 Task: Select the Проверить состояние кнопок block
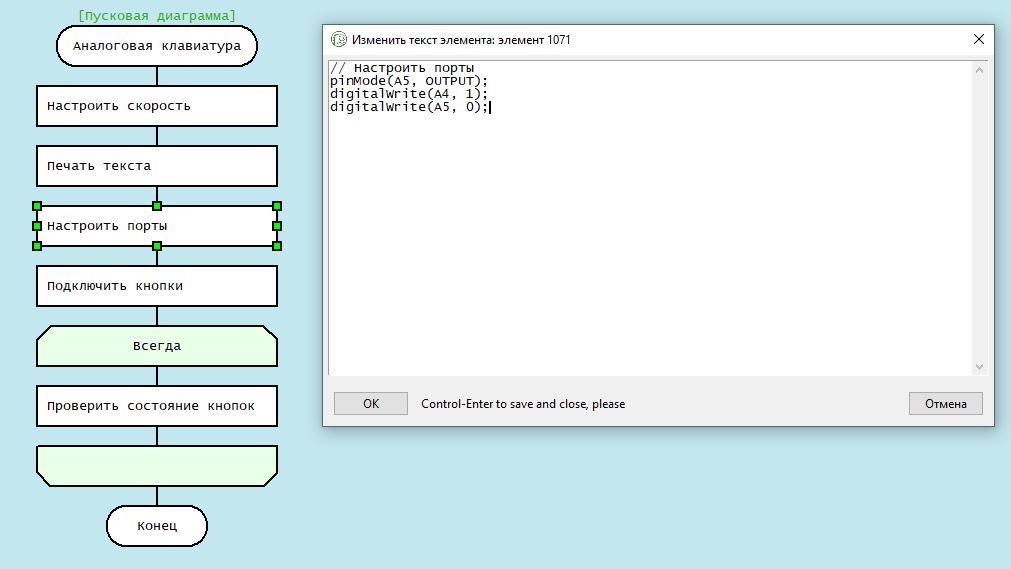157,406
